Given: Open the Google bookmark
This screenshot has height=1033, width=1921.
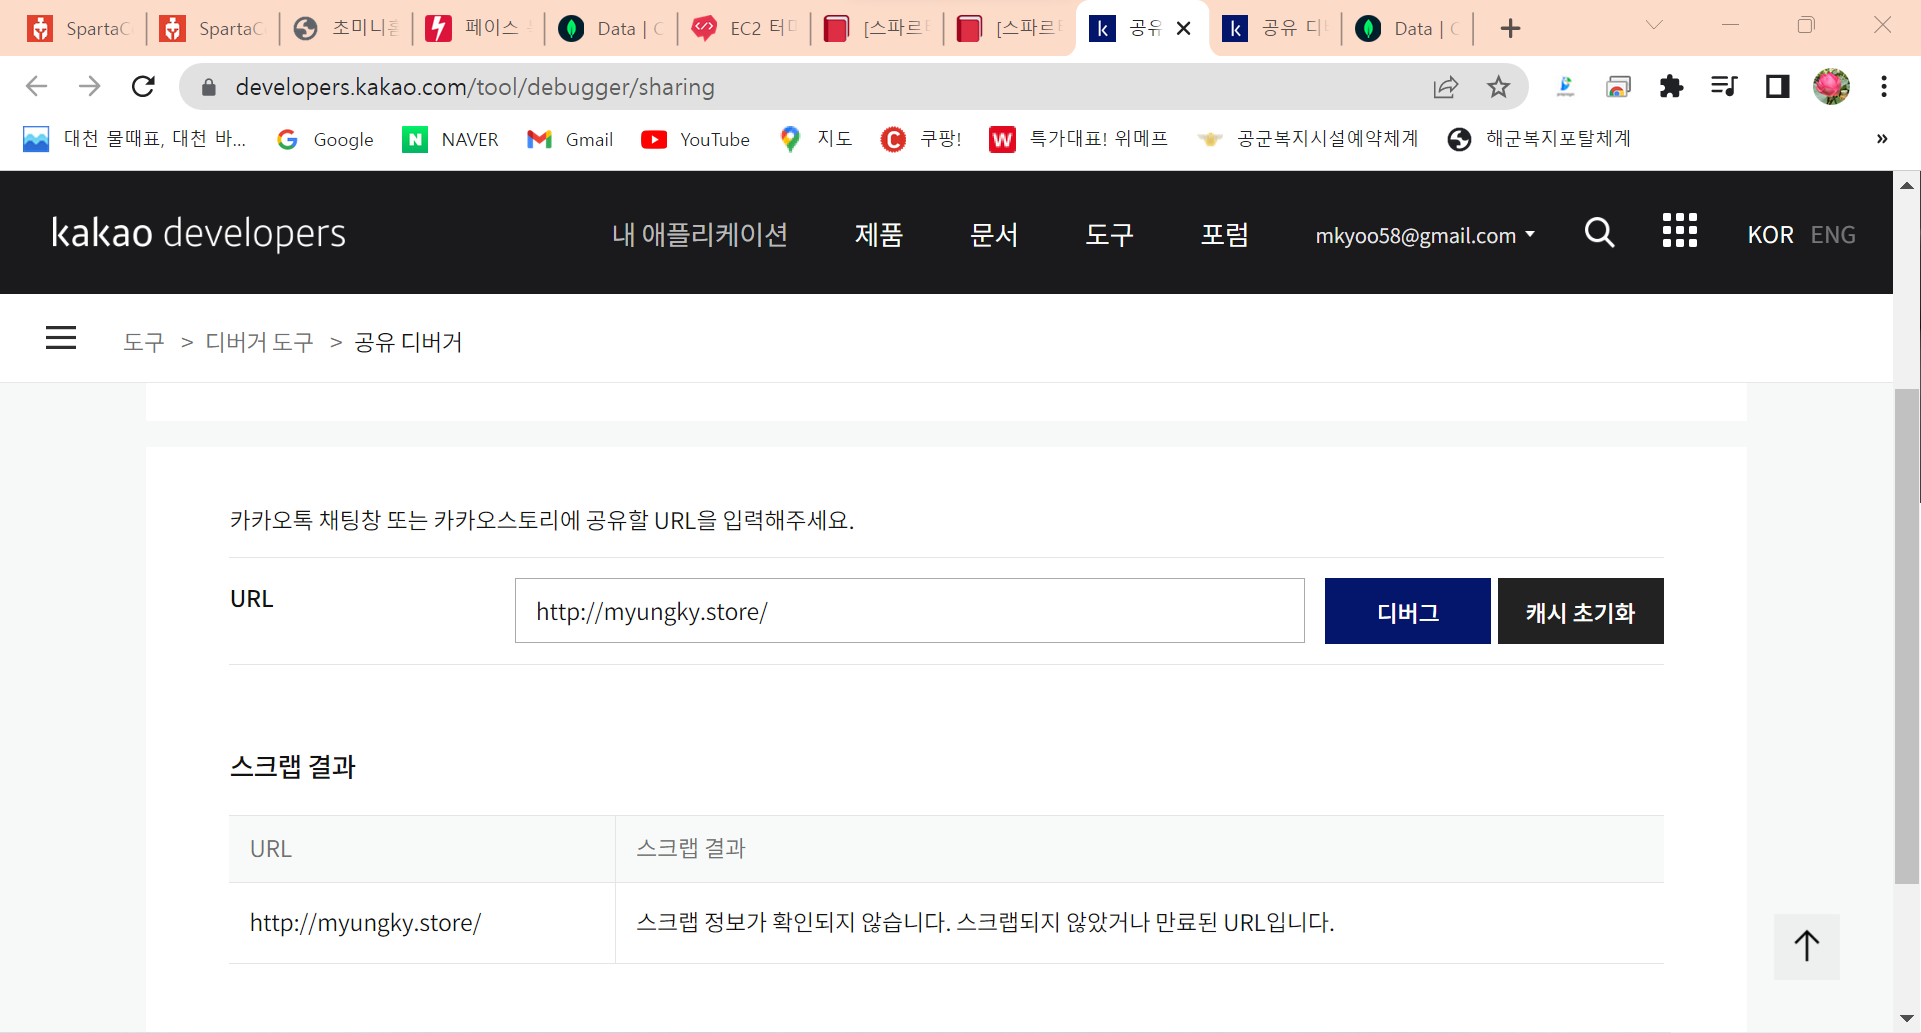Looking at the screenshot, I should (x=325, y=139).
